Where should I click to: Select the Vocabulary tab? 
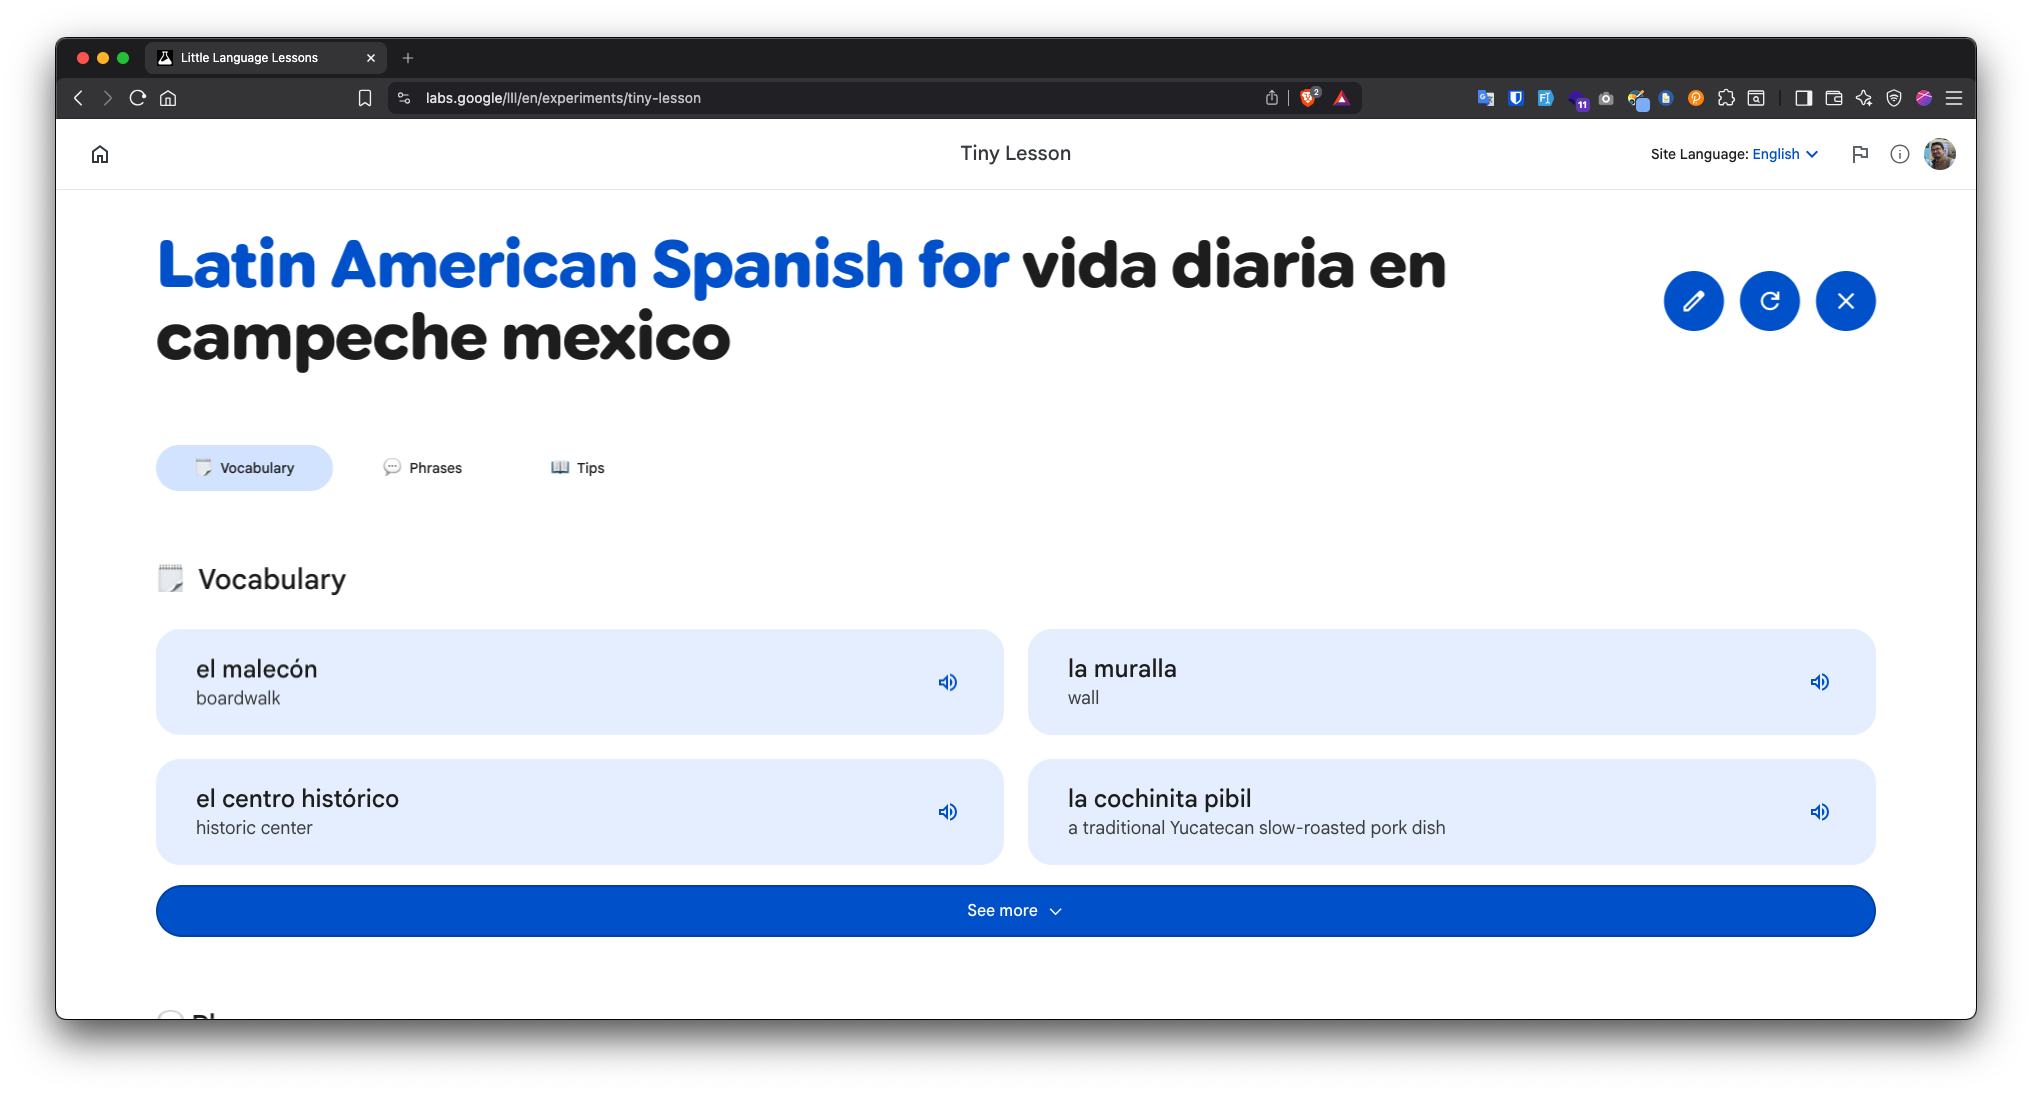pyautogui.click(x=244, y=468)
